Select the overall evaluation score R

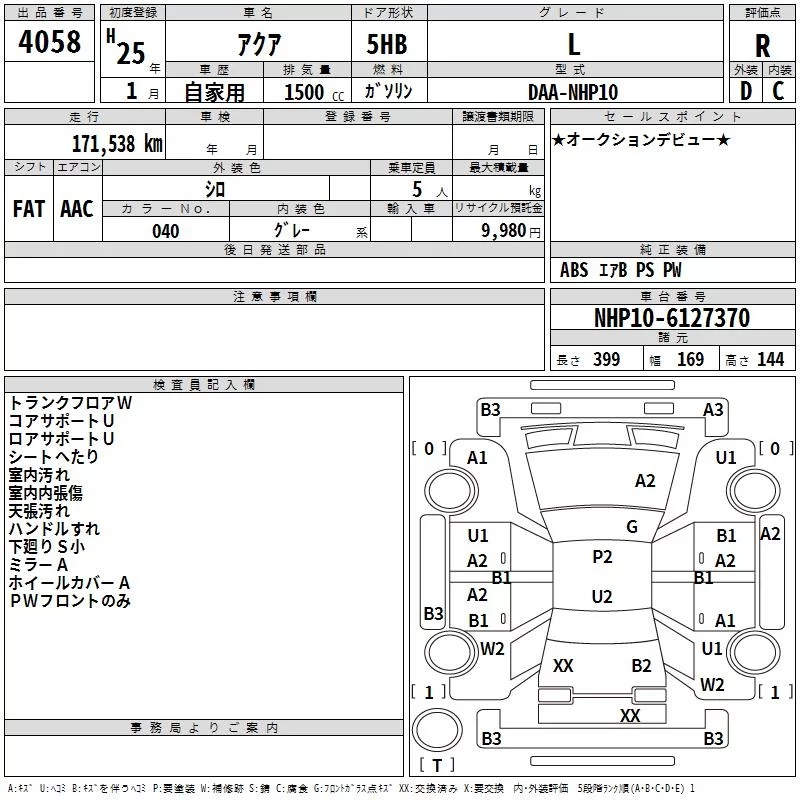point(763,45)
